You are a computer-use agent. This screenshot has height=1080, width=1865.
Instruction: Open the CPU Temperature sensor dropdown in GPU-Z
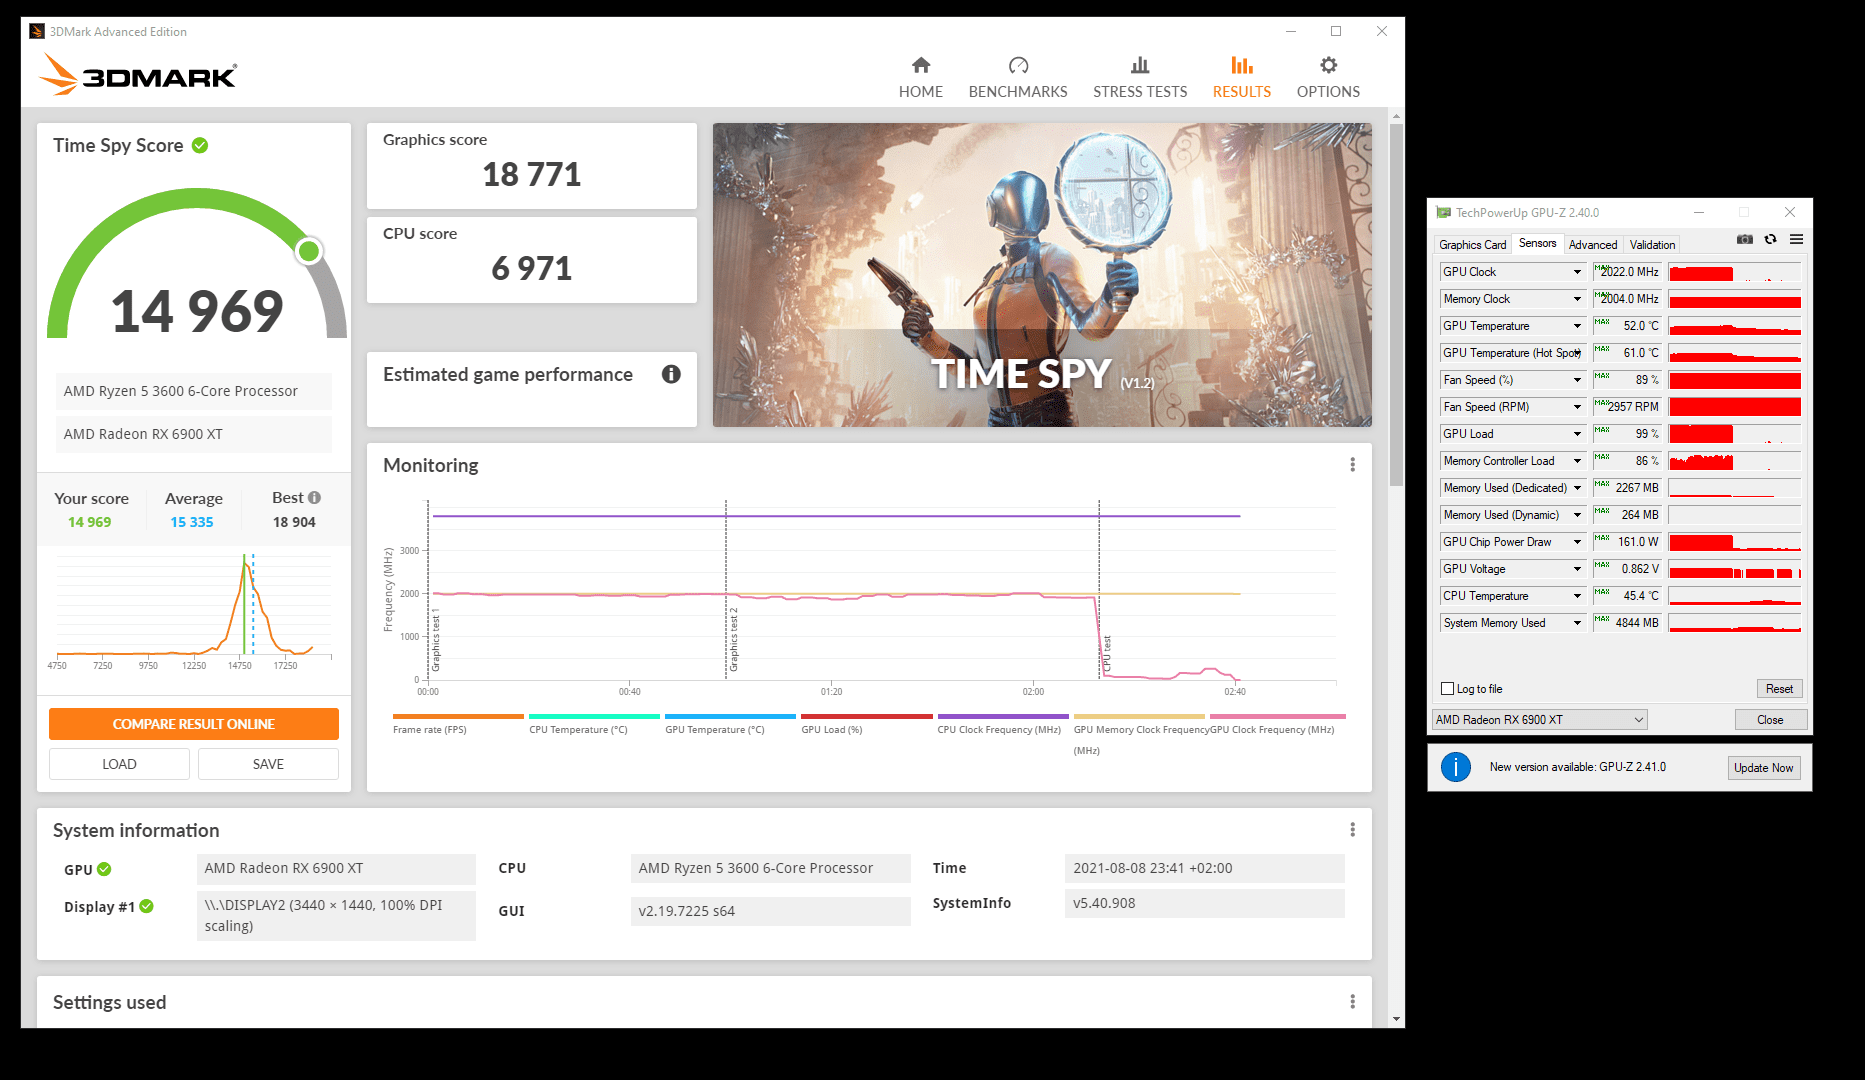(x=1577, y=596)
